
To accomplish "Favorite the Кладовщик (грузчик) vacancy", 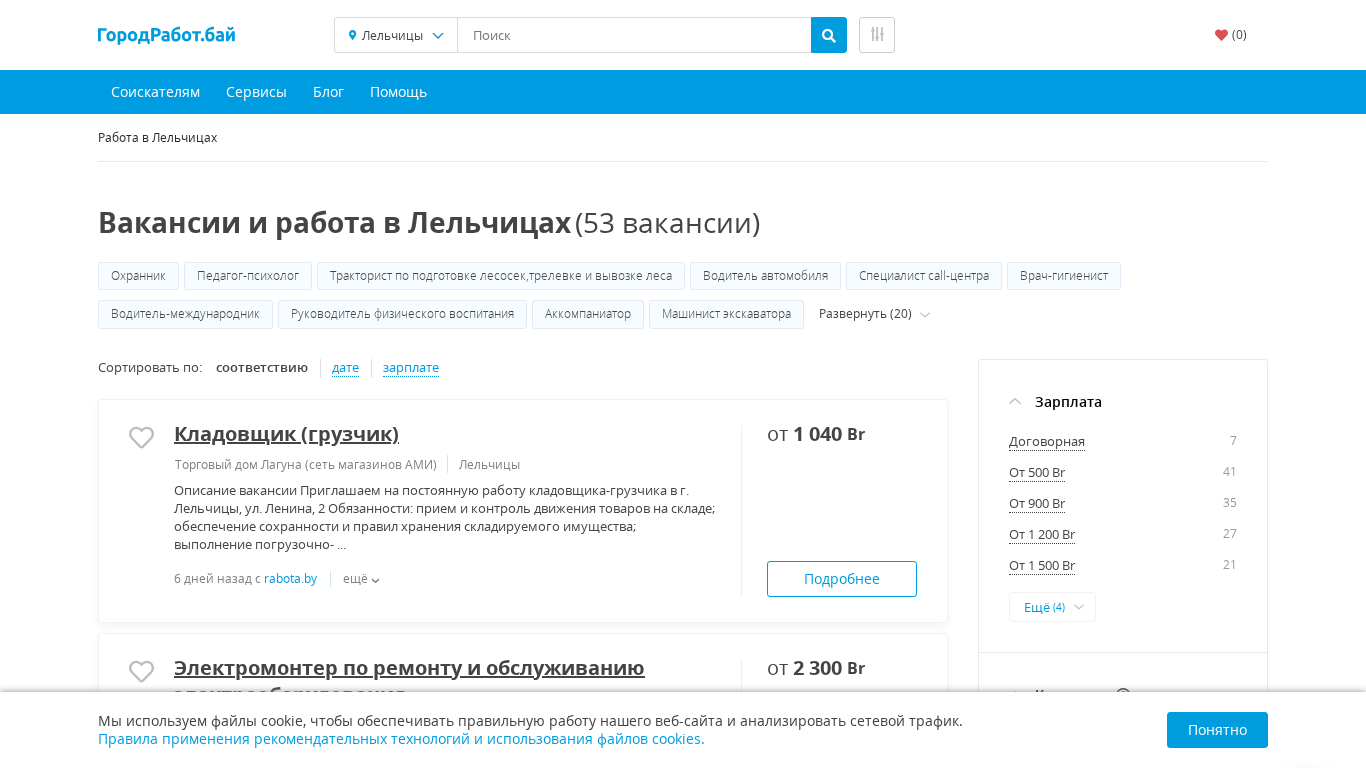I will coord(142,437).
